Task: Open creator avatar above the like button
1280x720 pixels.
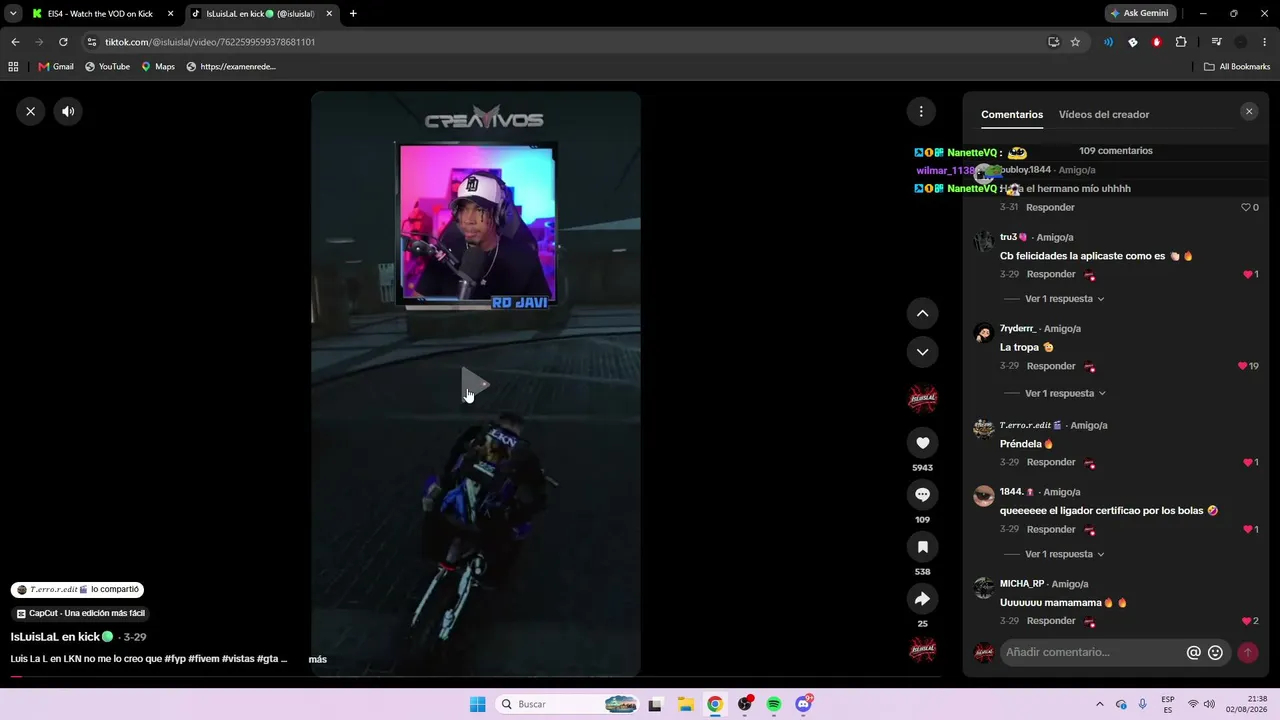Action: (x=922, y=399)
